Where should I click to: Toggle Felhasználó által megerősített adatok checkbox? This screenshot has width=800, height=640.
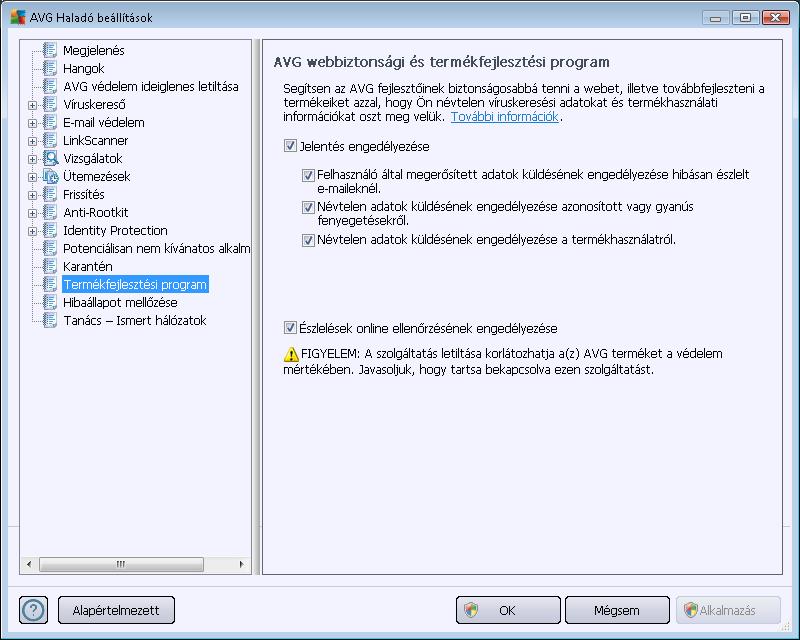(x=308, y=175)
